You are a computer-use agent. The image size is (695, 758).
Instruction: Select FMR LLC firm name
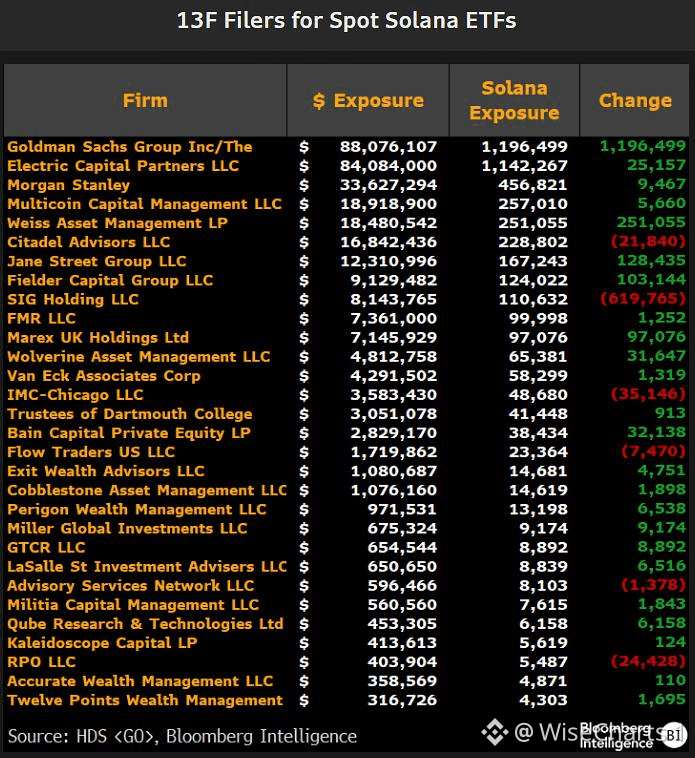pos(41,319)
